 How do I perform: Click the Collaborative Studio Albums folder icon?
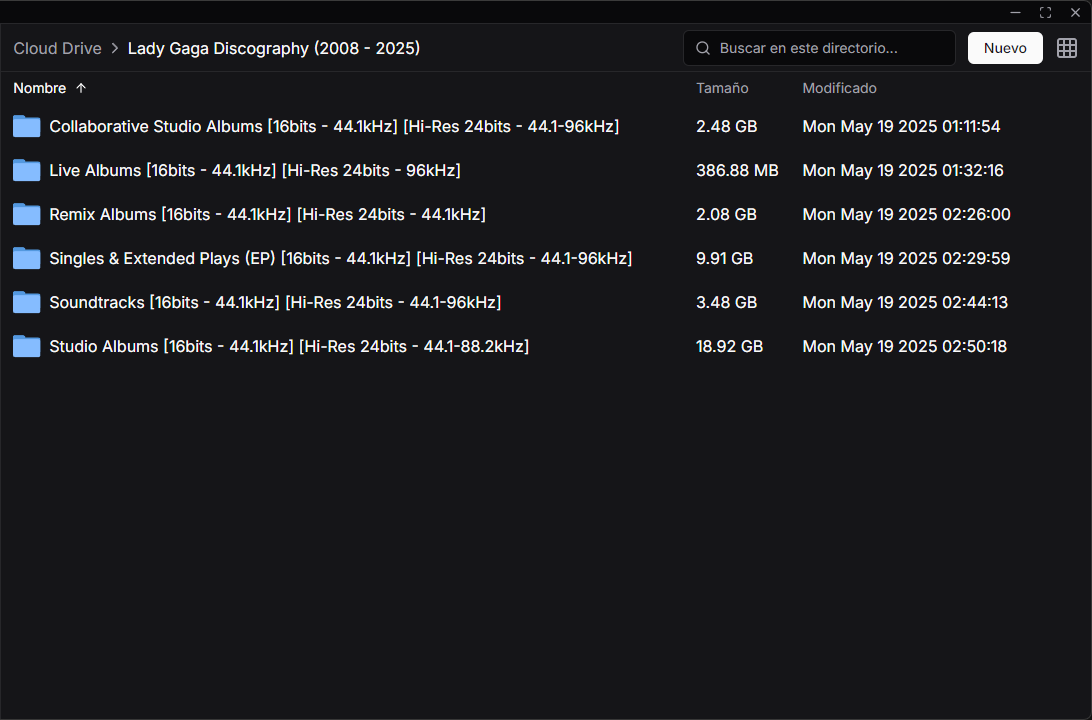26,127
